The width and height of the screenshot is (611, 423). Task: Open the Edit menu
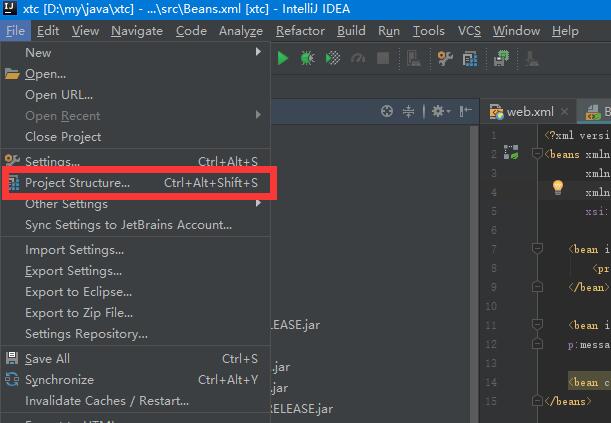(x=48, y=31)
